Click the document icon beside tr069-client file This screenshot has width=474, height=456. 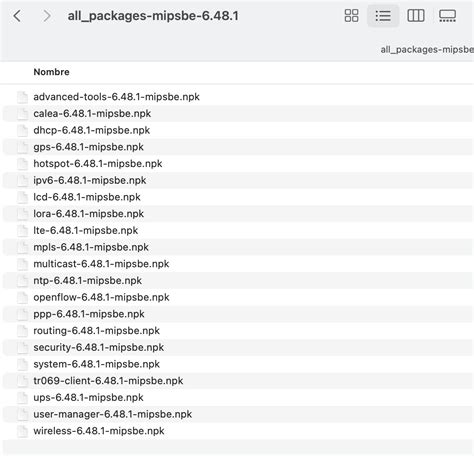pyautogui.click(x=22, y=381)
